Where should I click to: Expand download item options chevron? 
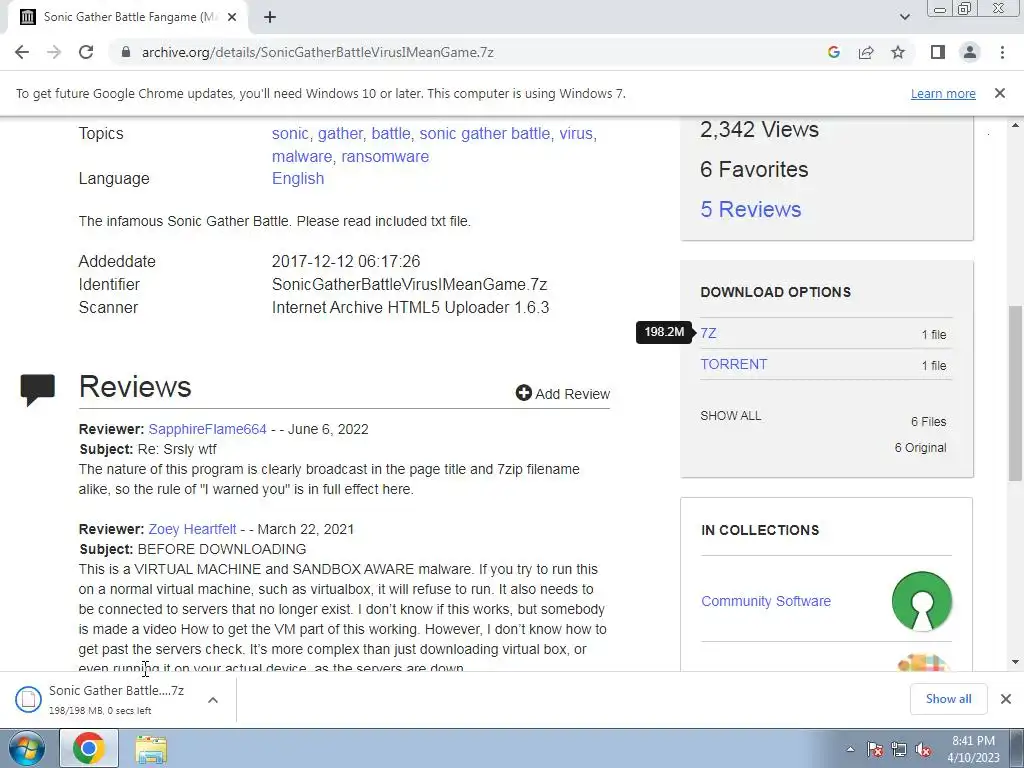click(213, 699)
